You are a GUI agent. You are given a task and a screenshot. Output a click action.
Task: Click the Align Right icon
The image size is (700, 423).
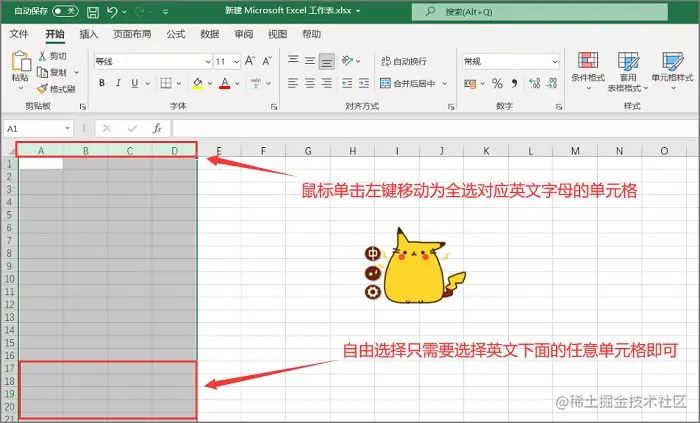(327, 83)
